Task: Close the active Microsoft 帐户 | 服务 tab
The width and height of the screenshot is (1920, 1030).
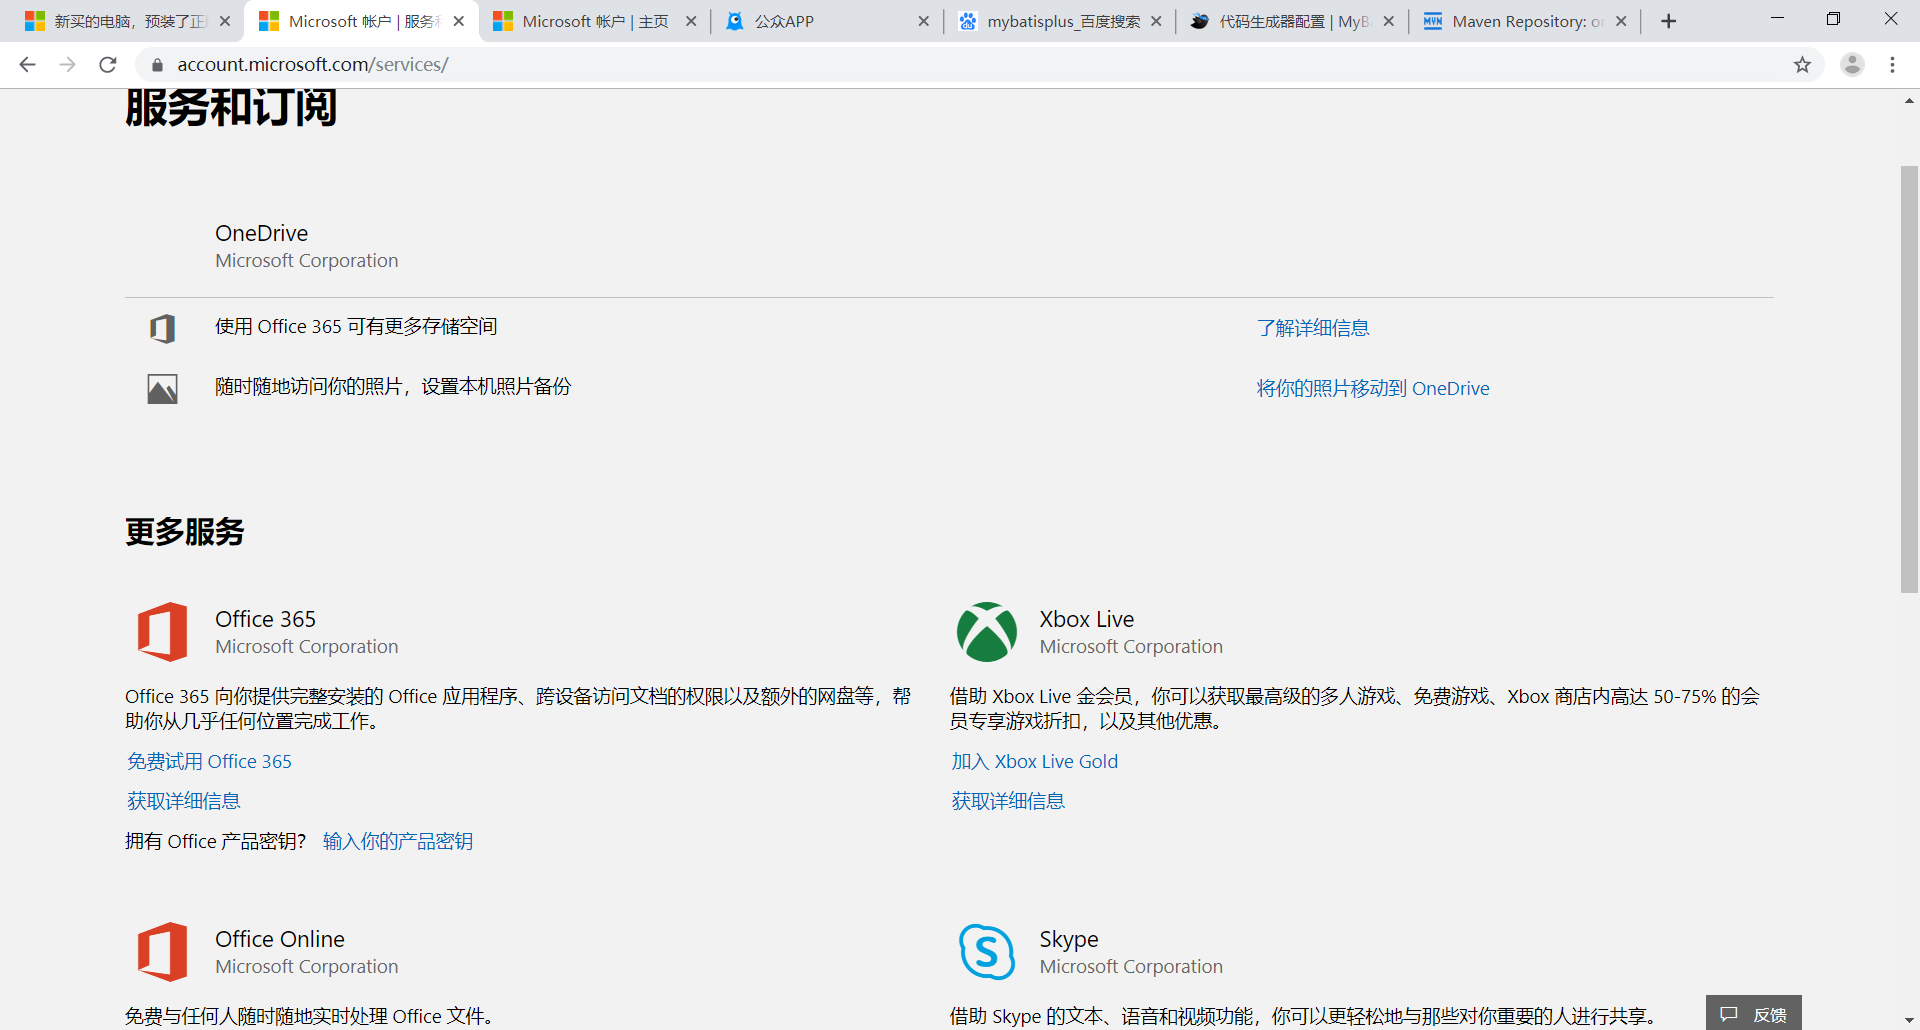Action: (x=459, y=21)
